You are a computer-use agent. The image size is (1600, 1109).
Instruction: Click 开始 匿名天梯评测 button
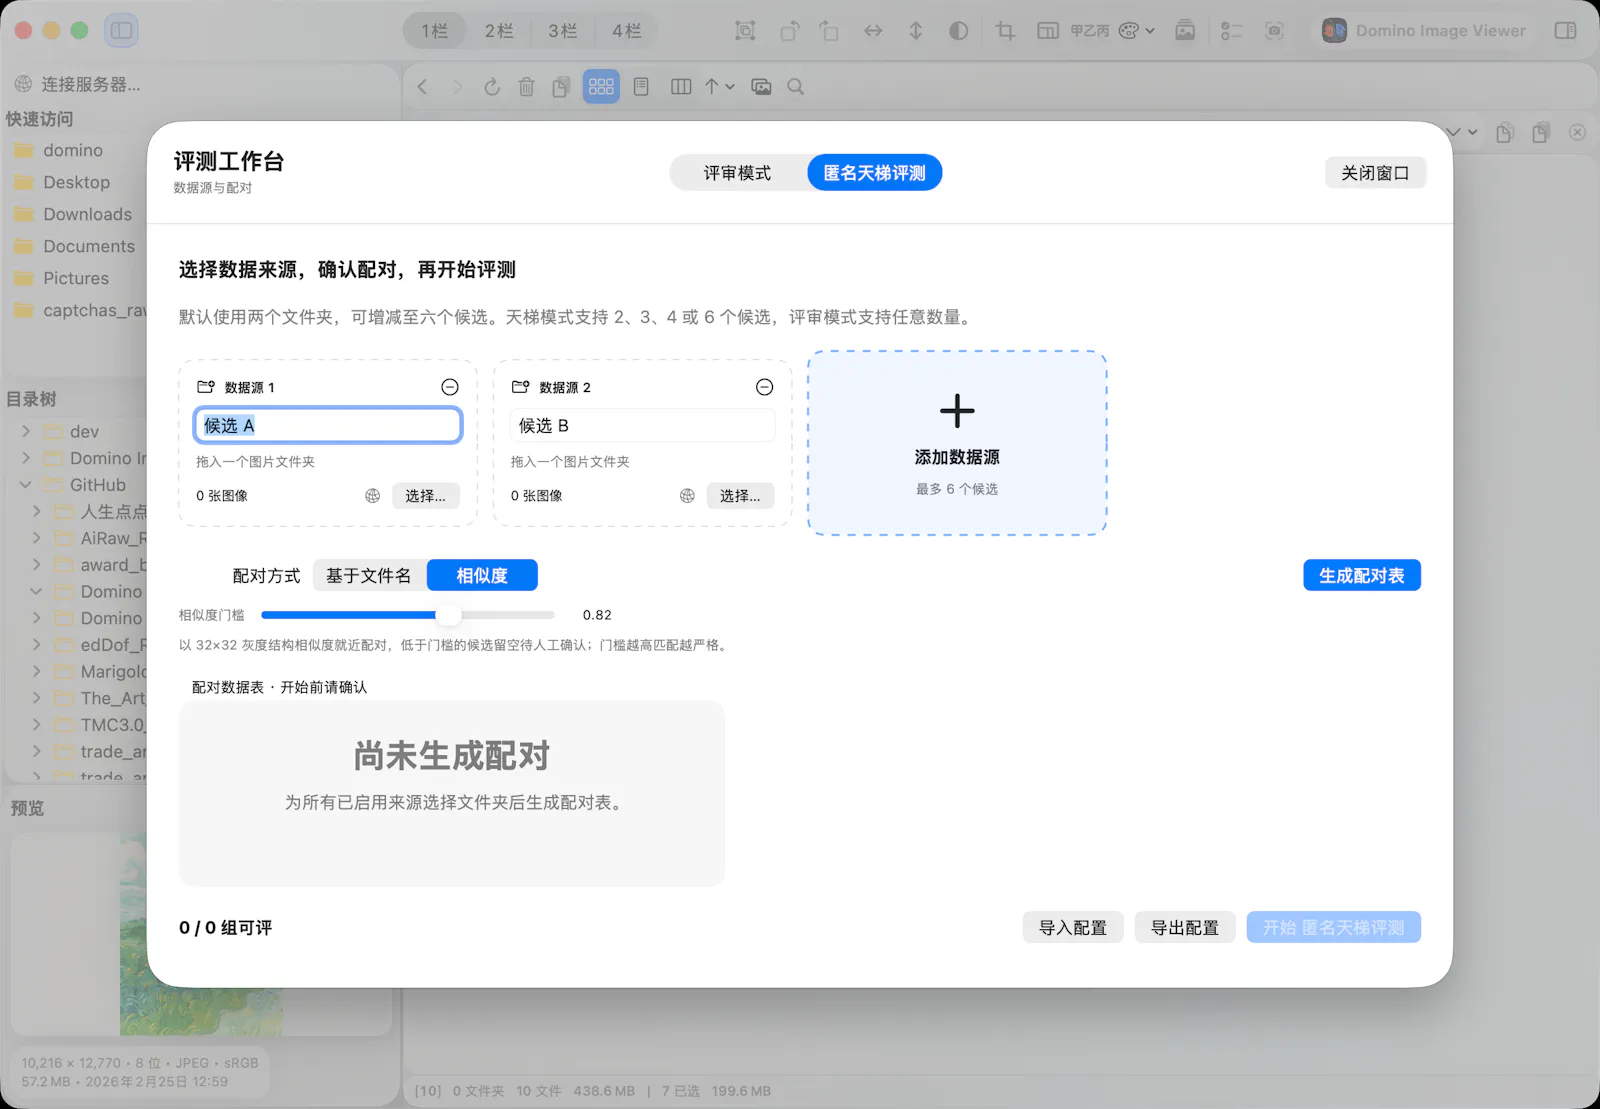[1334, 928]
